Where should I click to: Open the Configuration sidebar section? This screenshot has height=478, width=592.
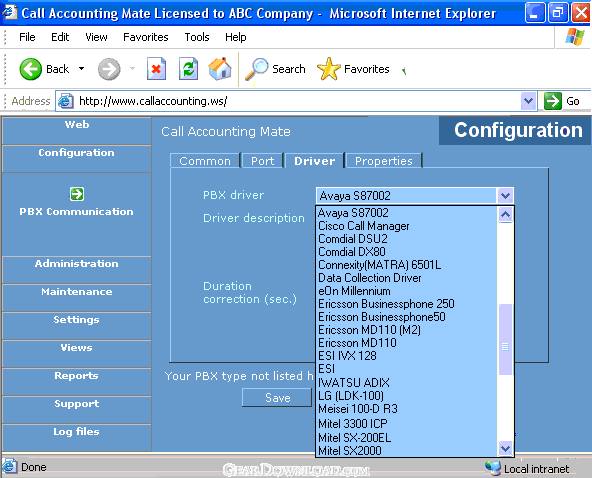tap(77, 159)
